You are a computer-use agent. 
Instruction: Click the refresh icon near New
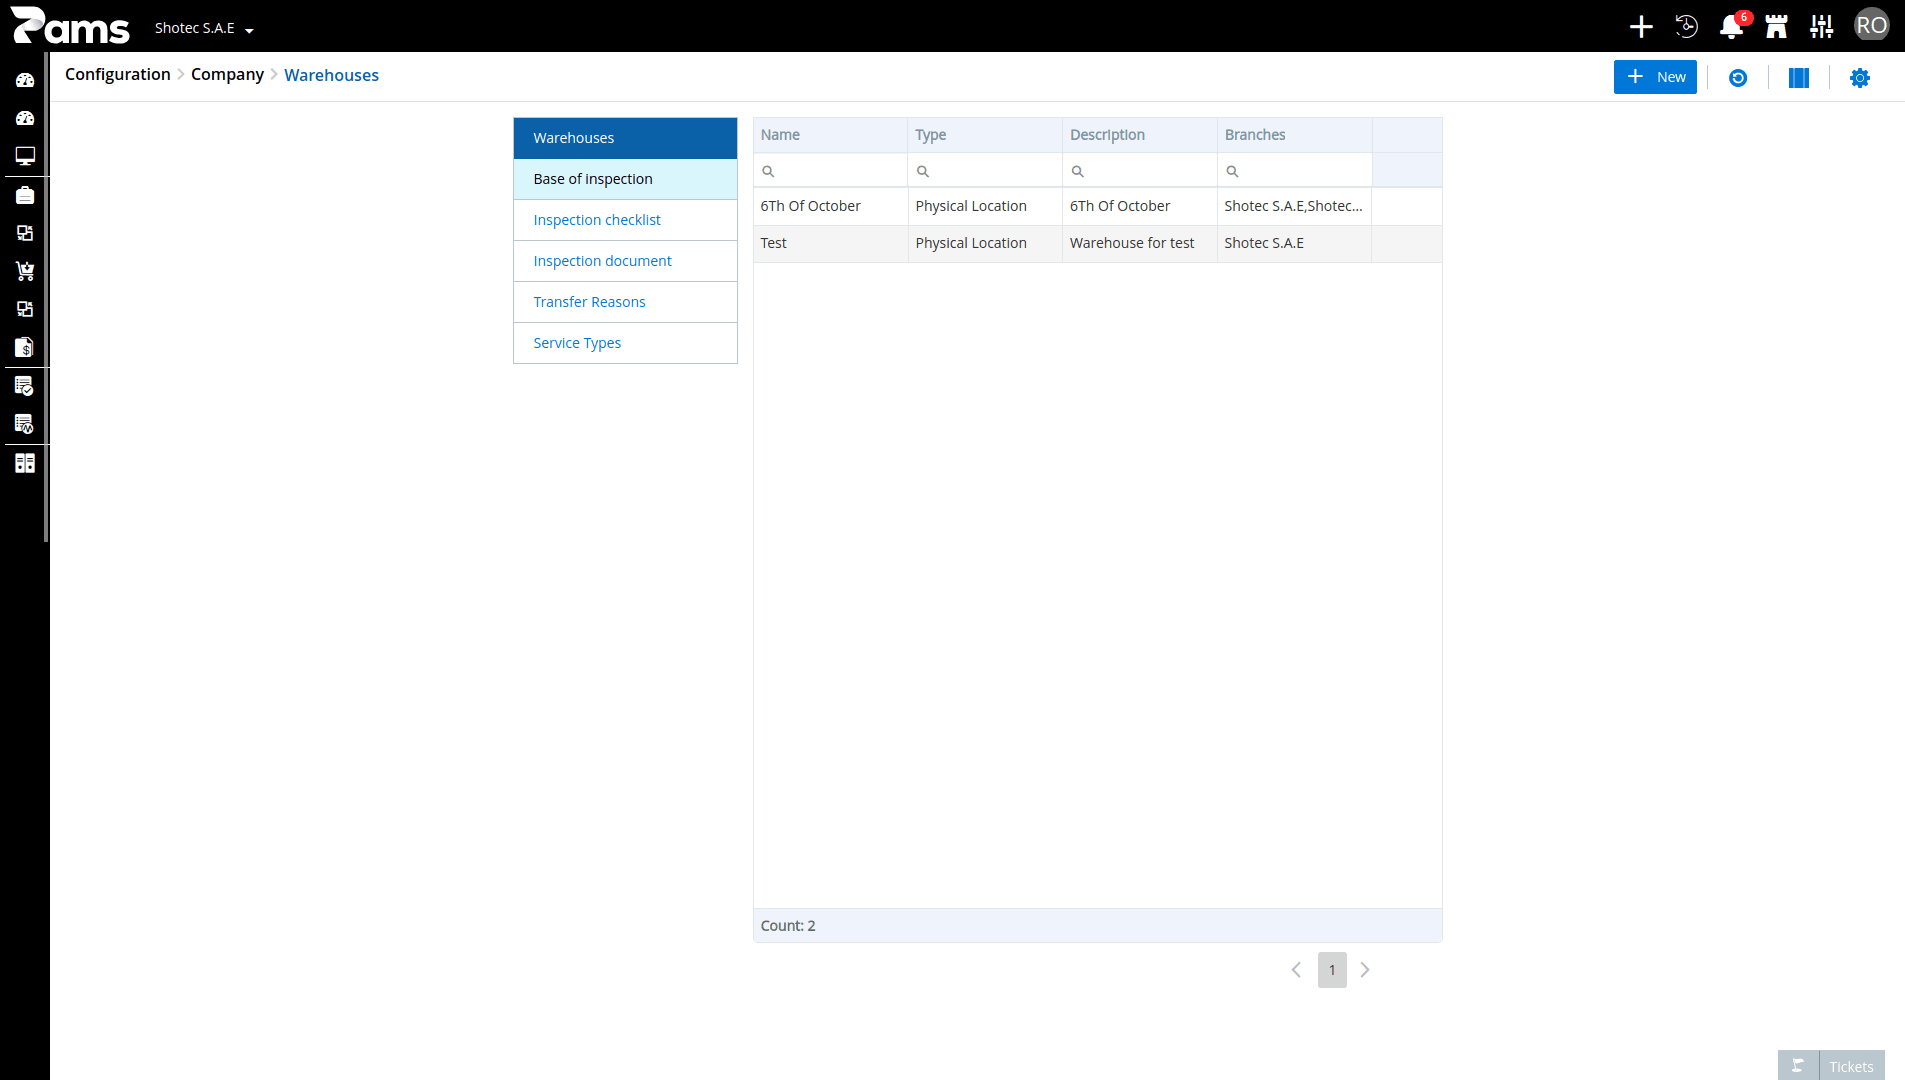1738,78
